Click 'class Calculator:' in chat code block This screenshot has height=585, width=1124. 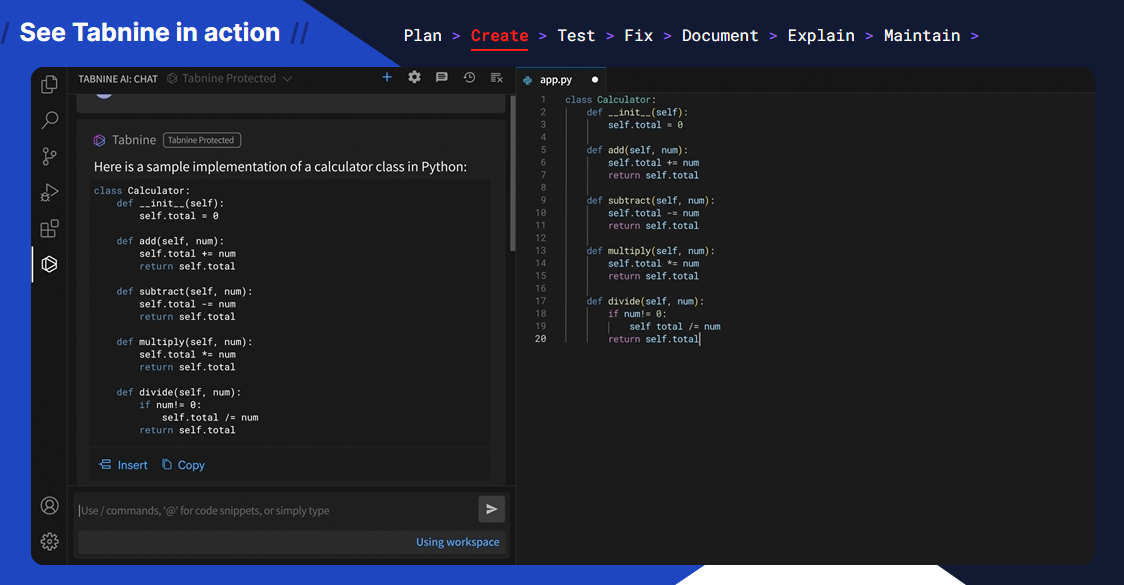coord(142,191)
